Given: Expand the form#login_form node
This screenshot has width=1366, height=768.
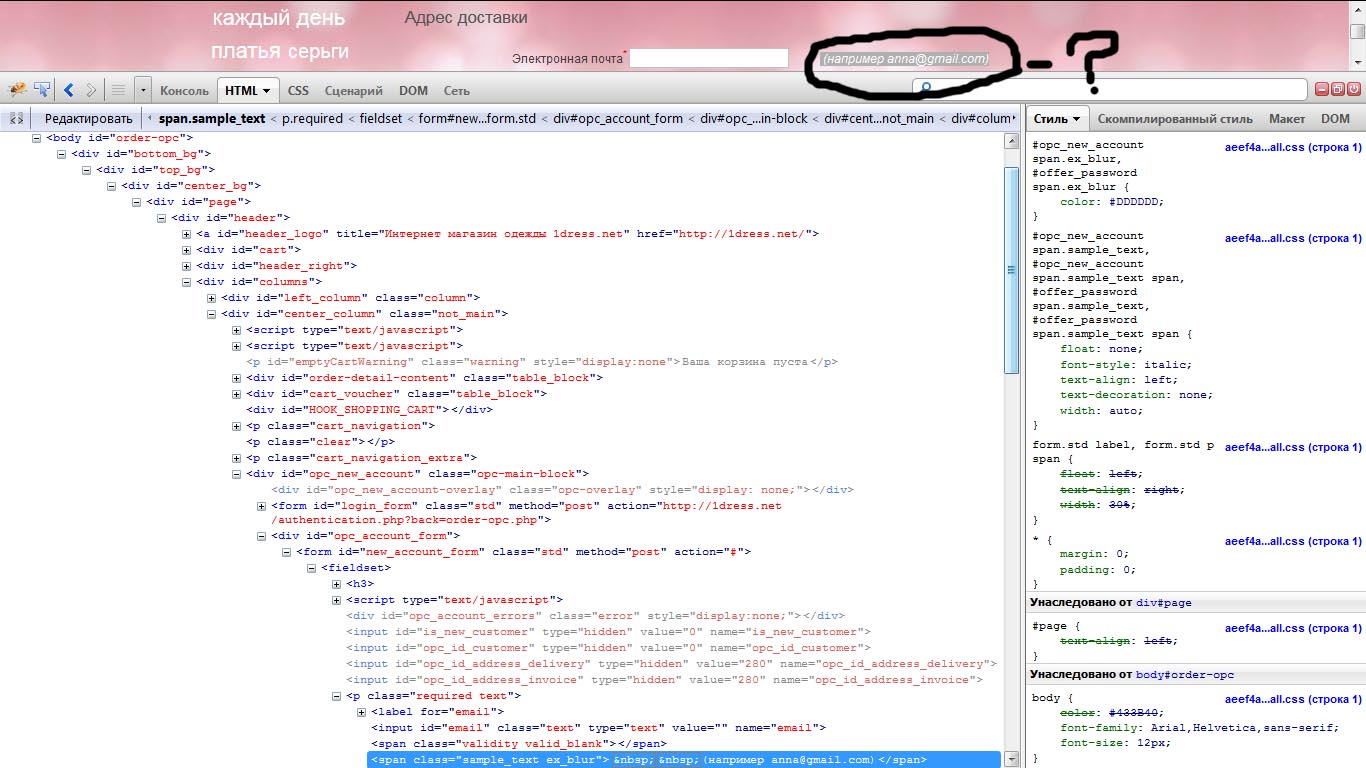Looking at the screenshot, I should pyautogui.click(x=262, y=506).
